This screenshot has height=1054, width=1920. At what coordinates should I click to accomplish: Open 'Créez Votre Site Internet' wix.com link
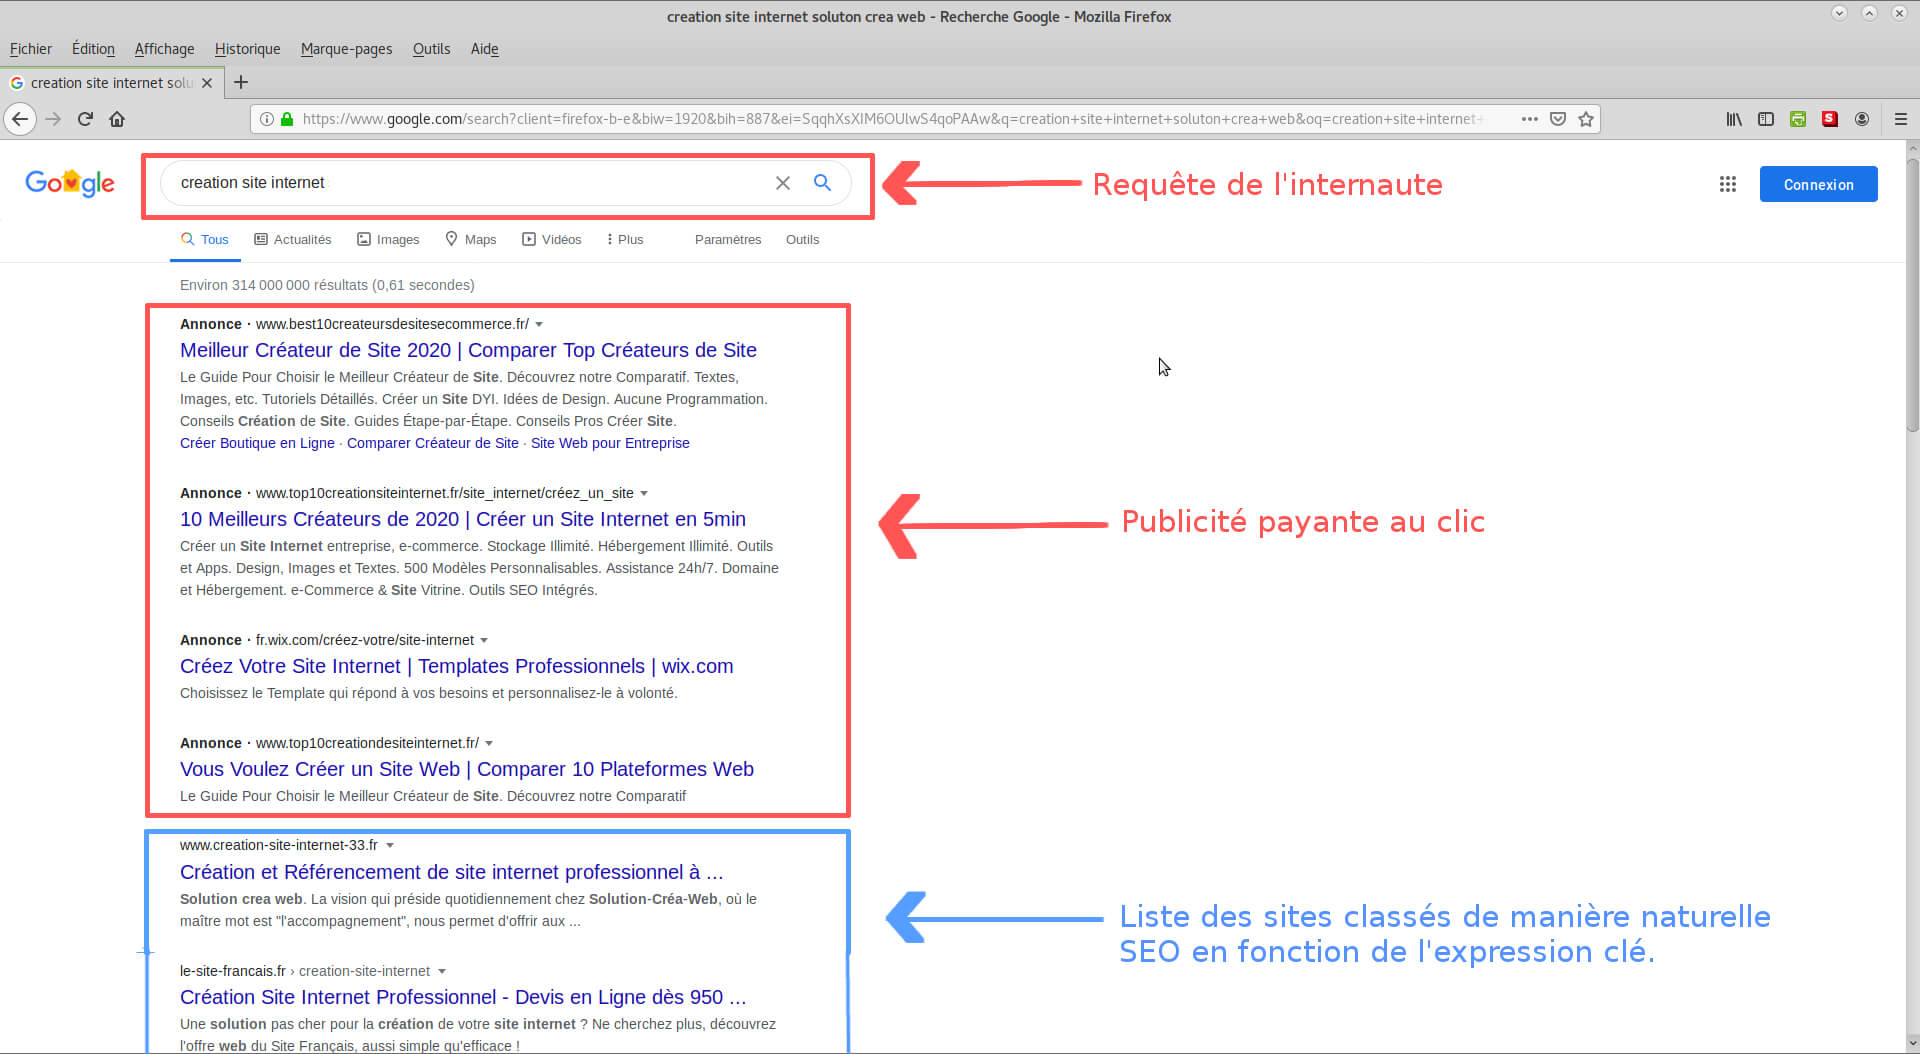pyautogui.click(x=456, y=666)
